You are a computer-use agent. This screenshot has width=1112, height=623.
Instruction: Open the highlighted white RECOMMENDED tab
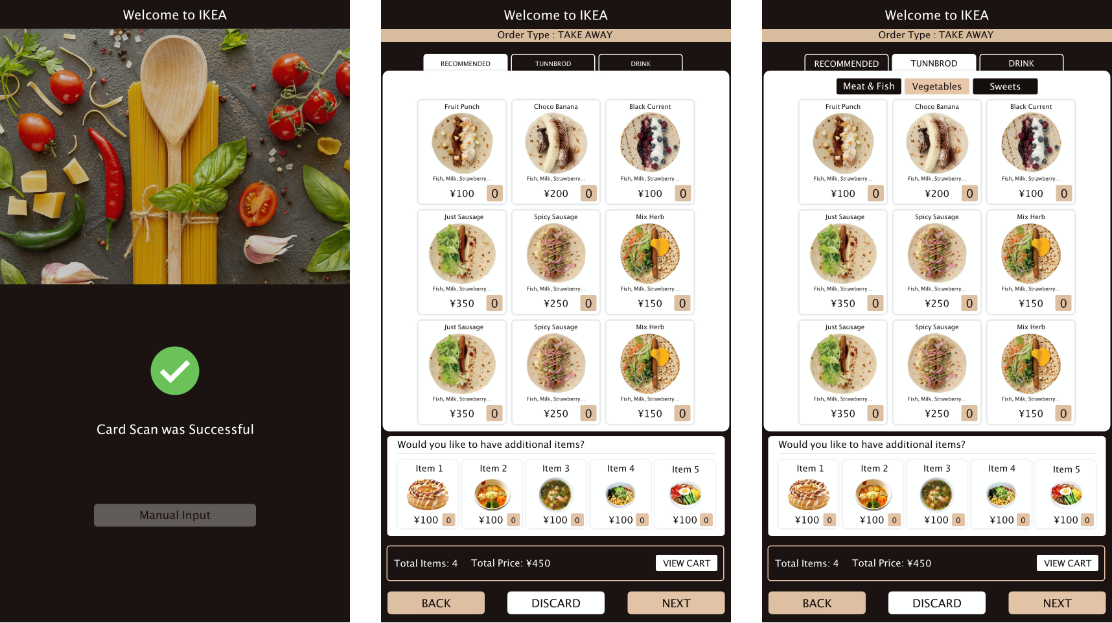pos(465,63)
